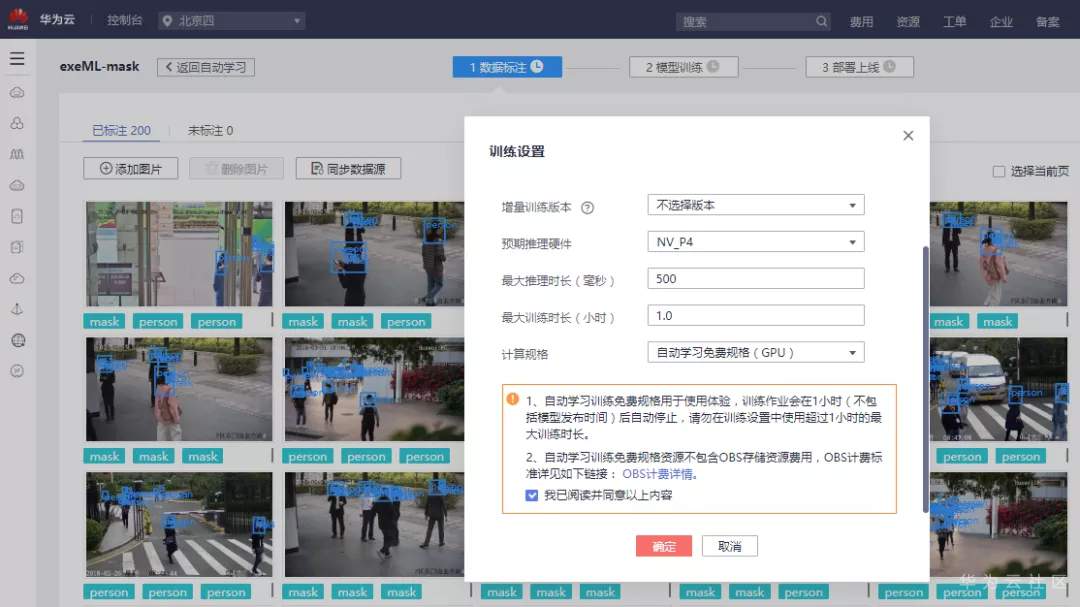Go to step 1 数据标注
The image size is (1080, 607).
click(x=507, y=67)
